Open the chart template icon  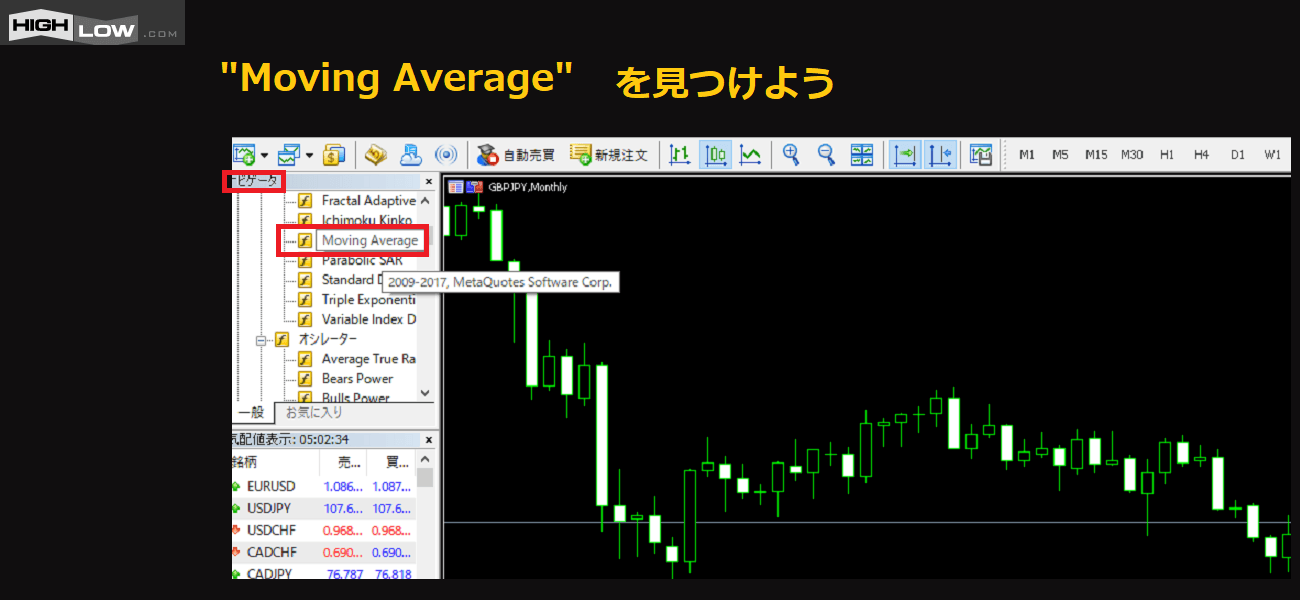pos(981,155)
